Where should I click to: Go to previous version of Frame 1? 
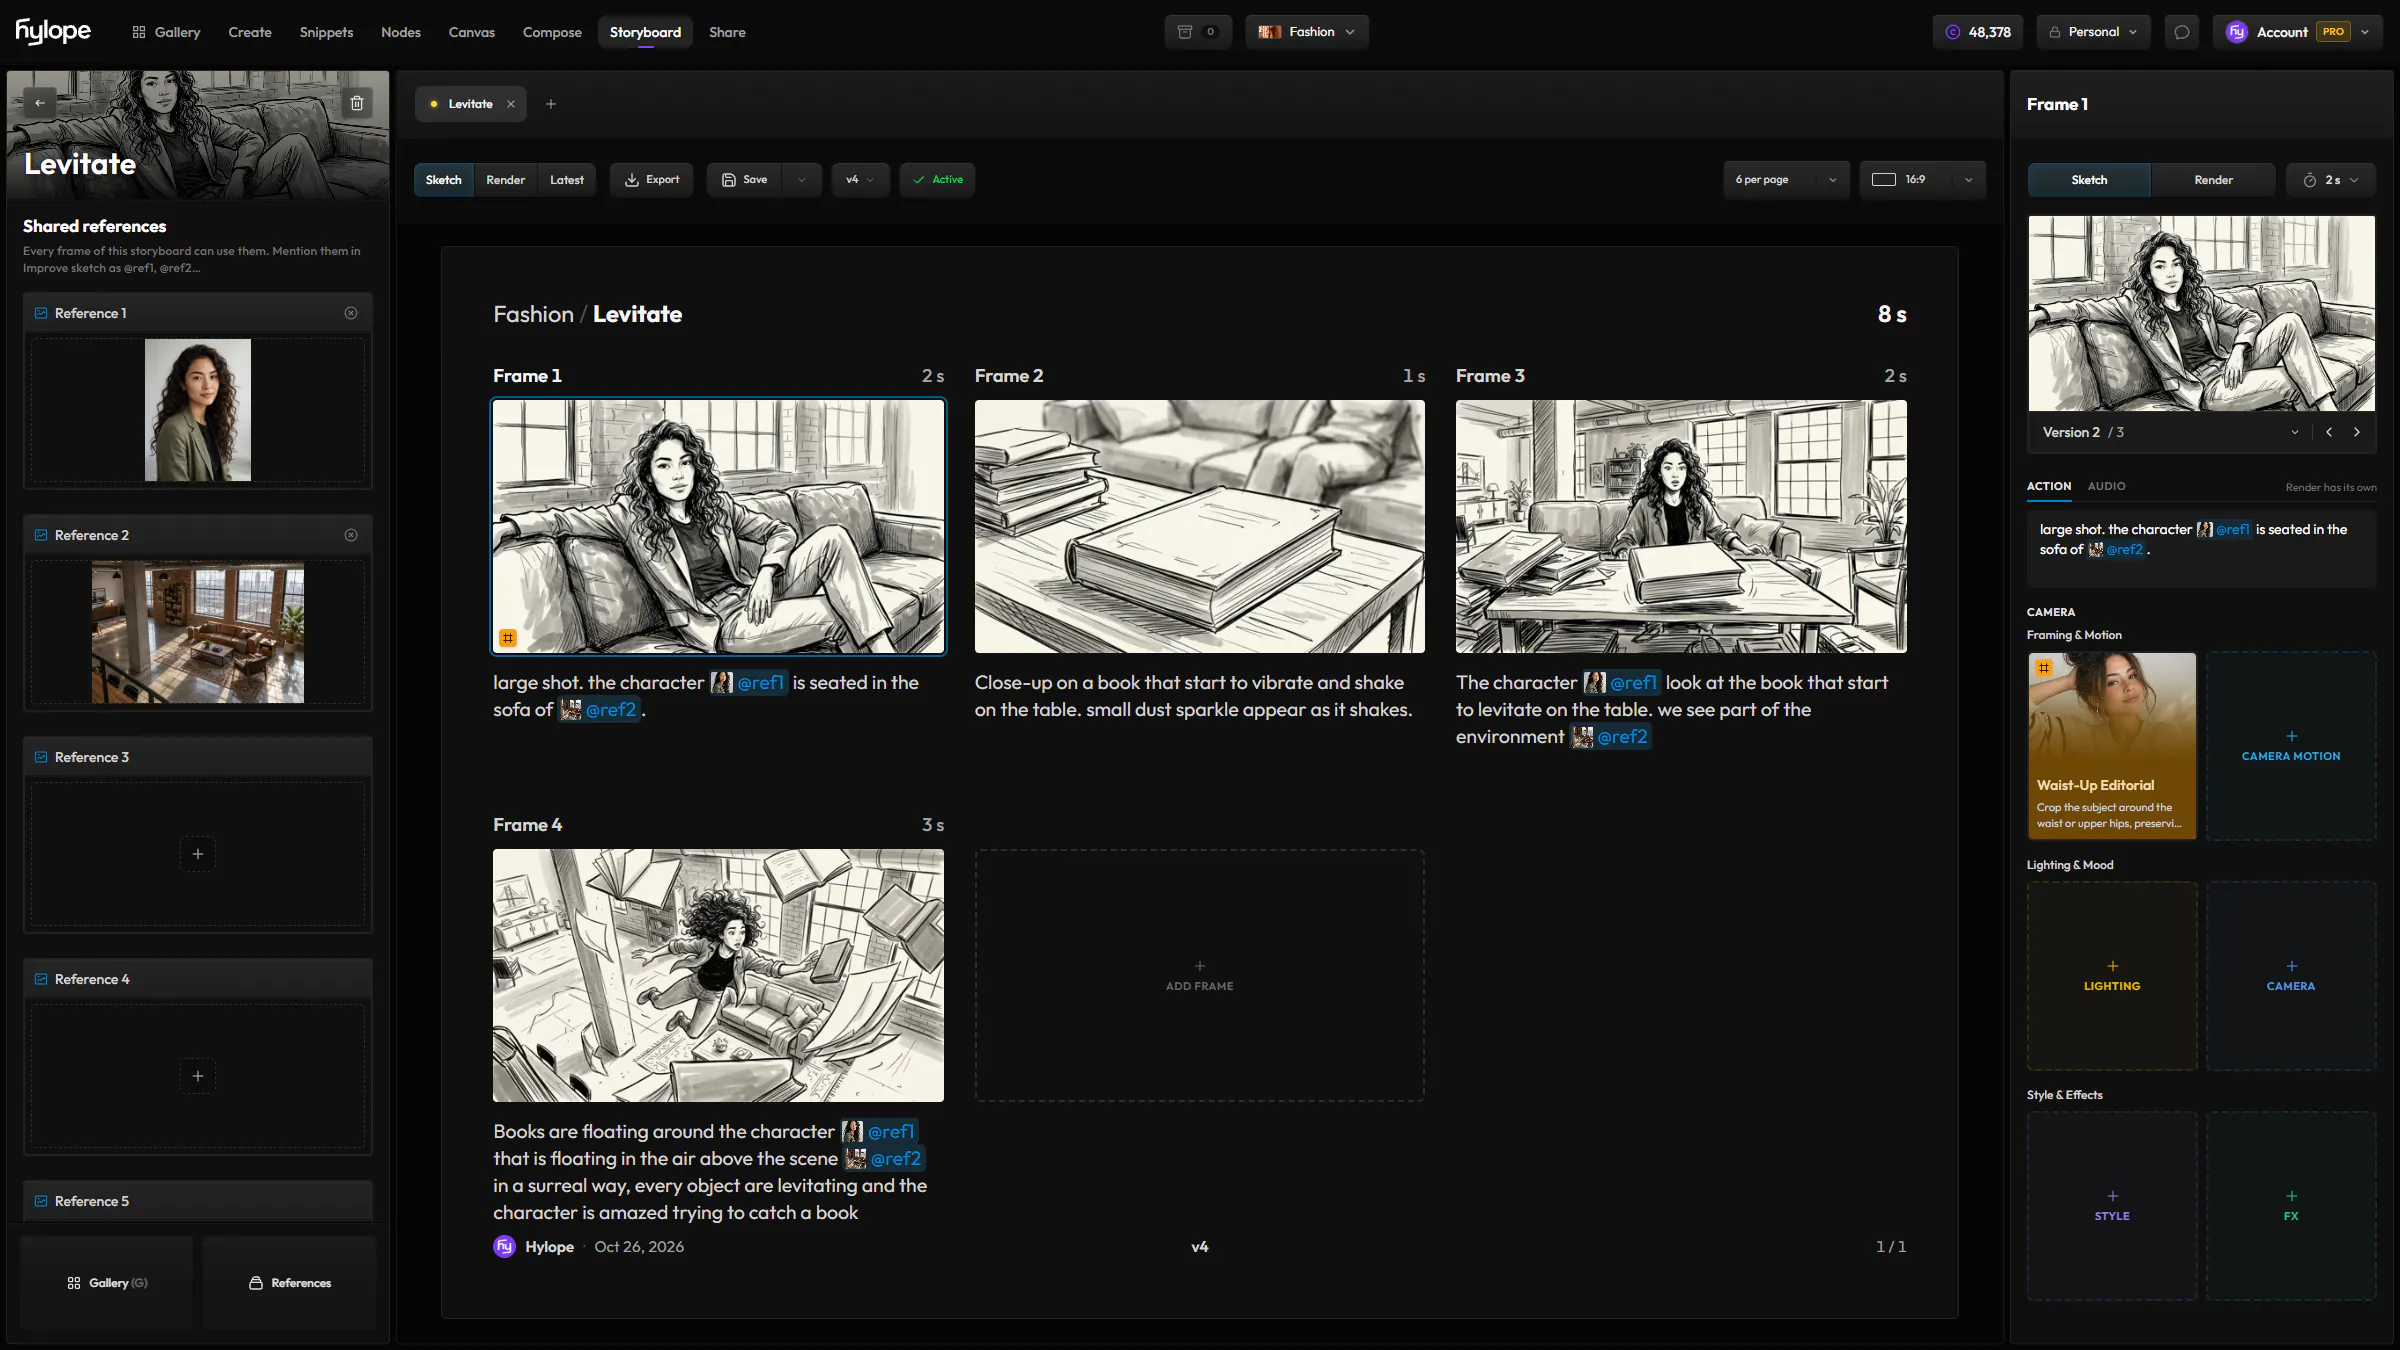coord(2329,432)
